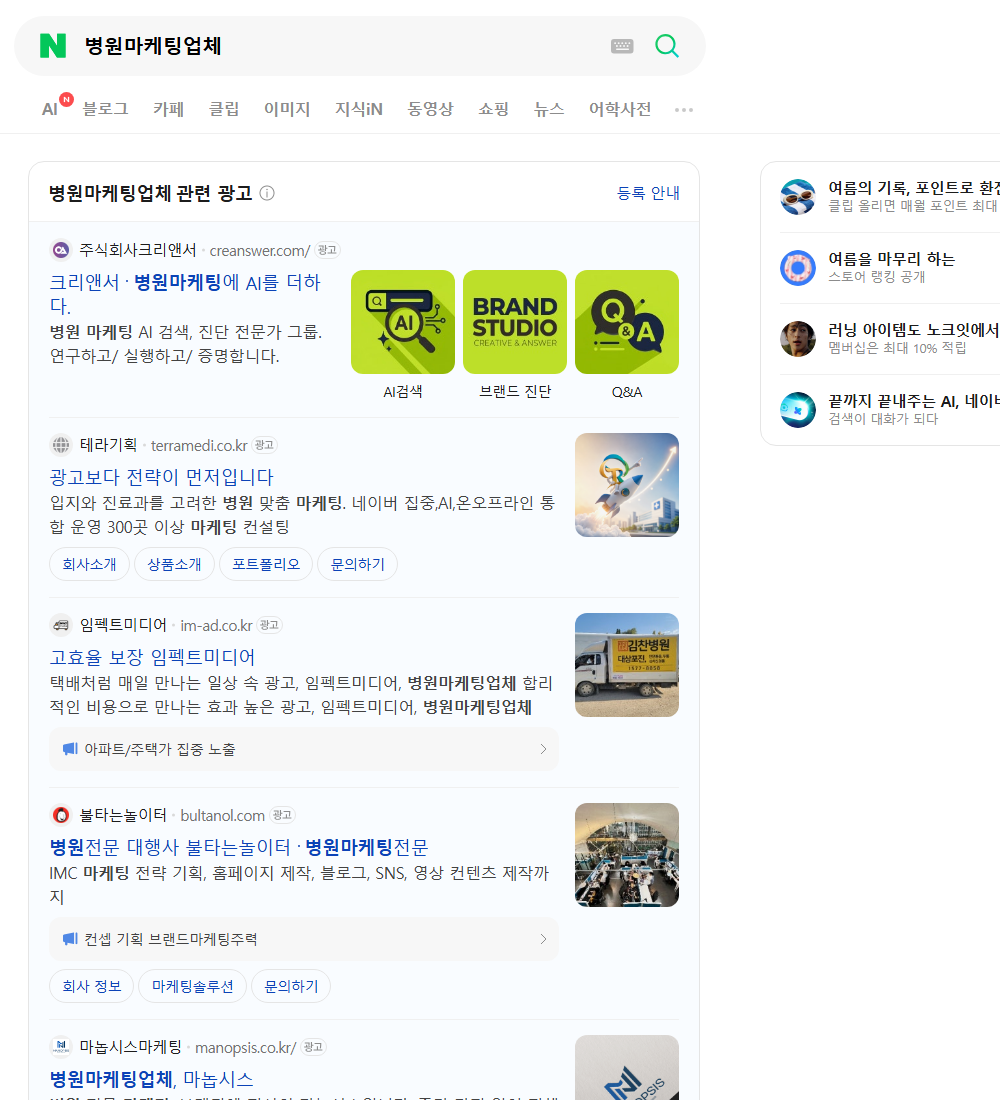Switch to the 지식iN tab

(x=359, y=109)
